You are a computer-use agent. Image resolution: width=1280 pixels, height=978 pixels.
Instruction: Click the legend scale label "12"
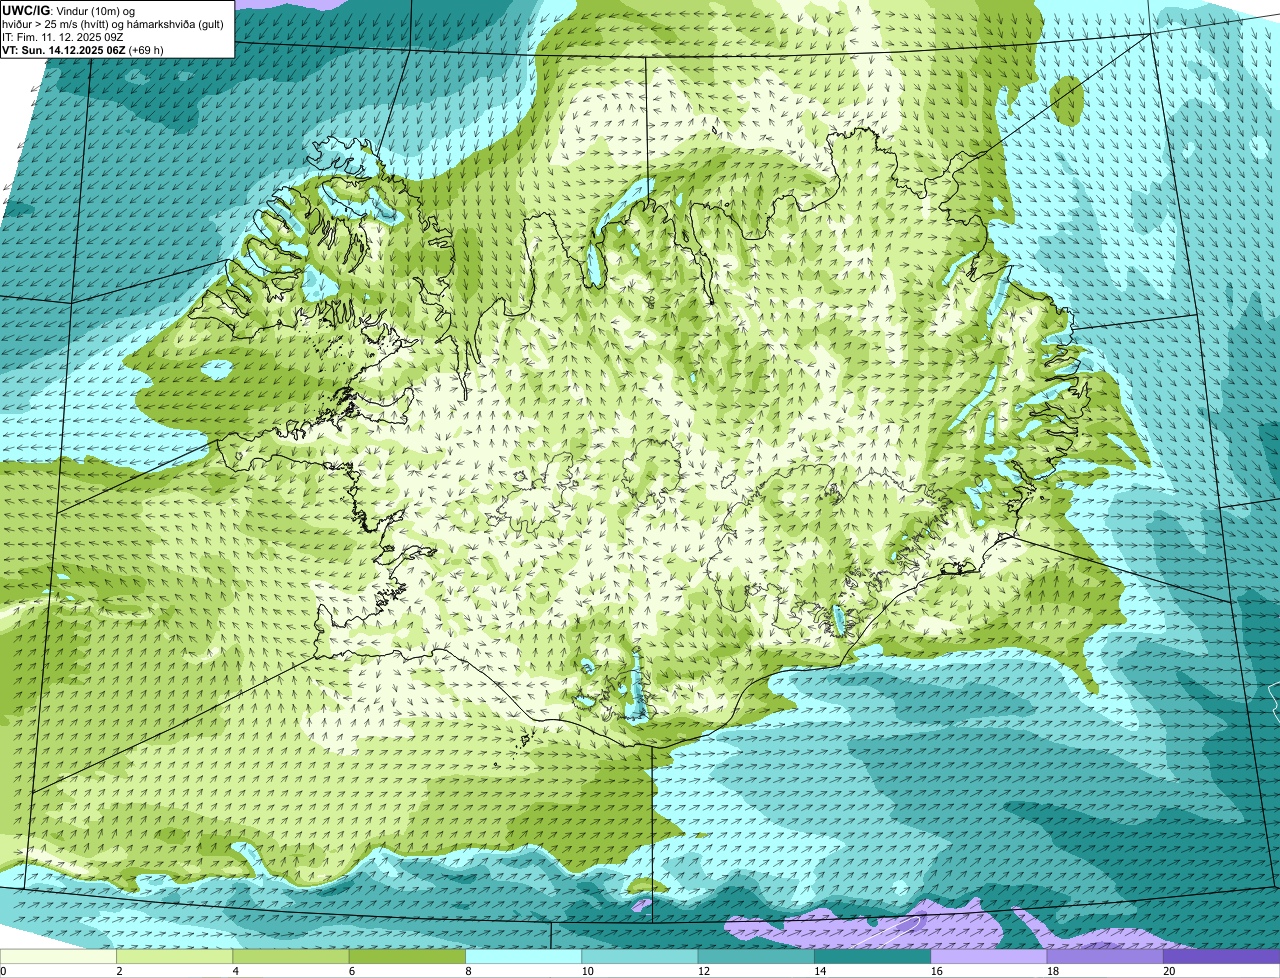coord(703,971)
